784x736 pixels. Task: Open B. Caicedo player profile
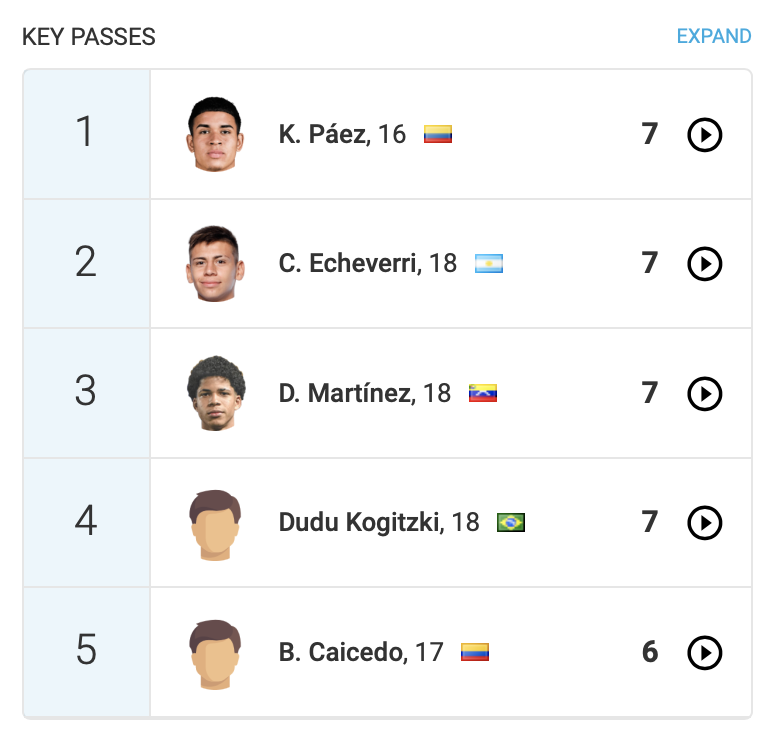point(342,652)
